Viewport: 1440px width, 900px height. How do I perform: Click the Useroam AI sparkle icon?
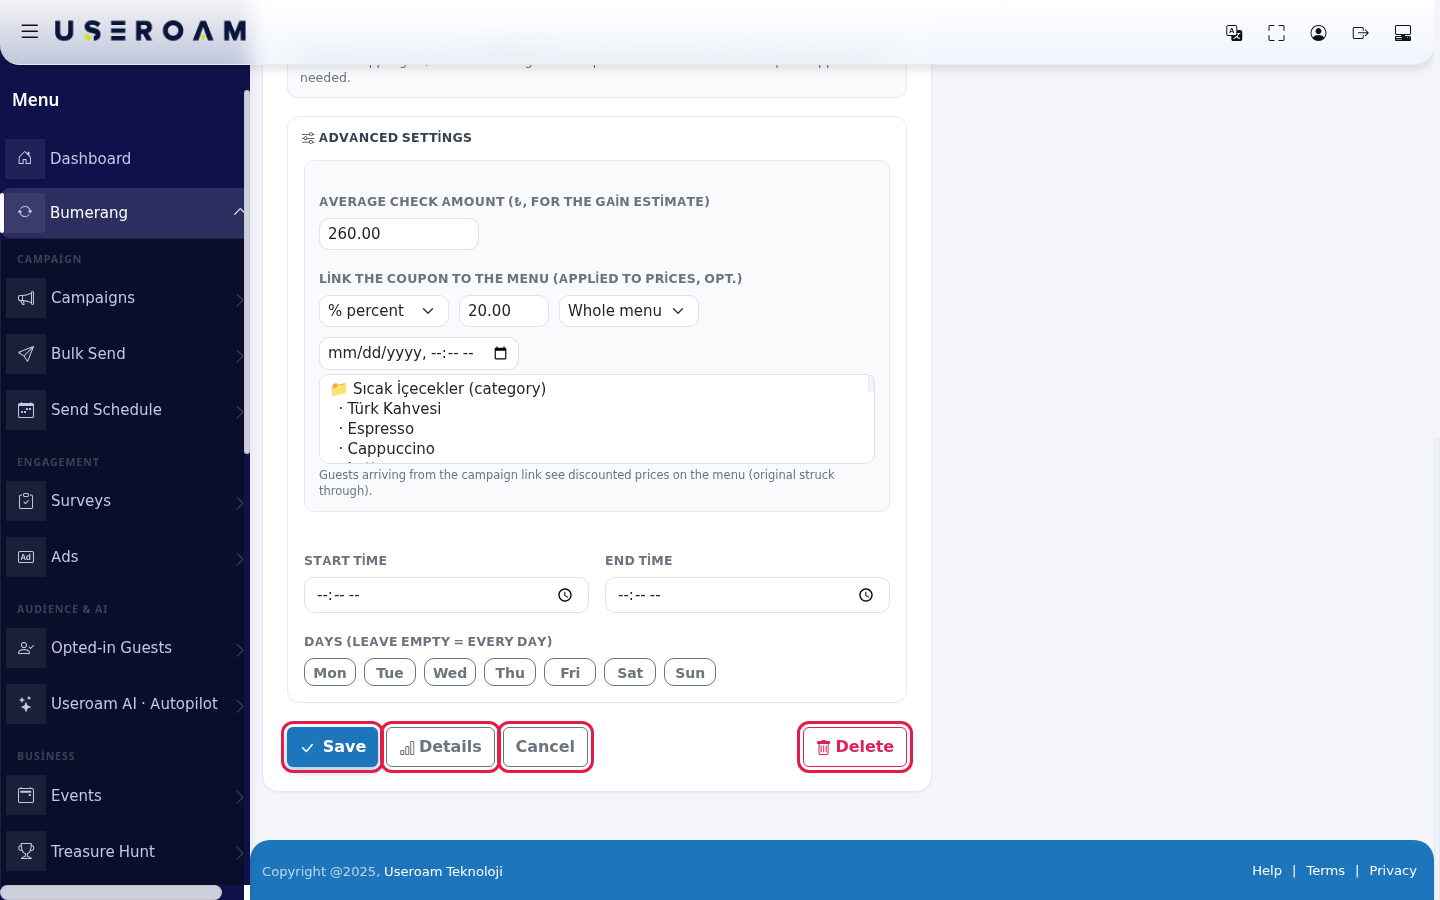pos(26,704)
